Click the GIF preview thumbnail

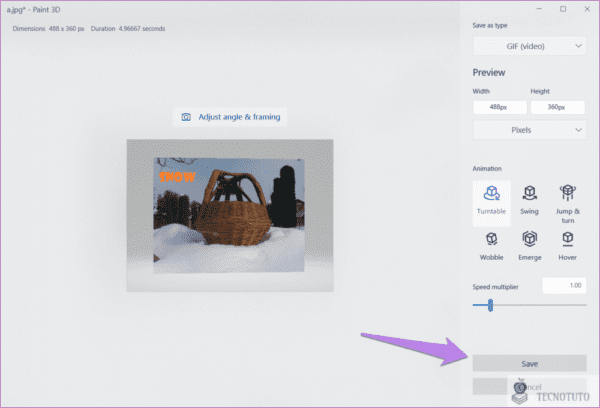click(230, 215)
